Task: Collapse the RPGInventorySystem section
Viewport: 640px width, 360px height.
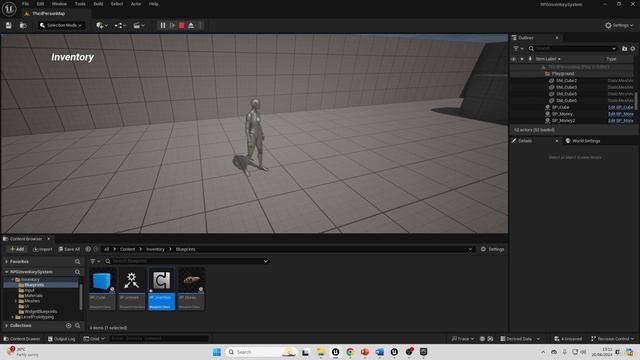Action: click(7, 272)
